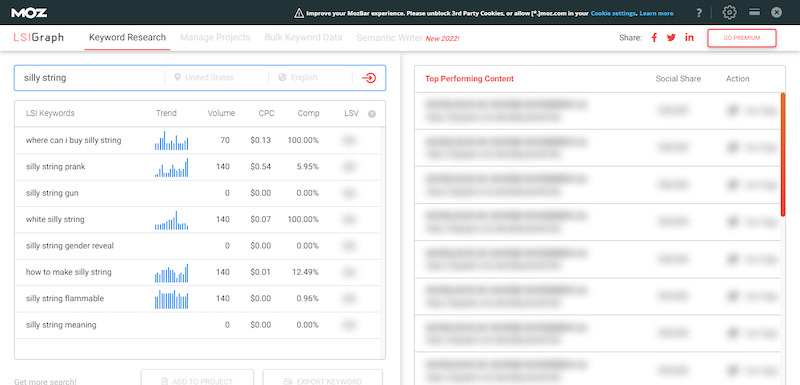Click the 70 volume value
This screenshot has width=800, height=385.
225,140
